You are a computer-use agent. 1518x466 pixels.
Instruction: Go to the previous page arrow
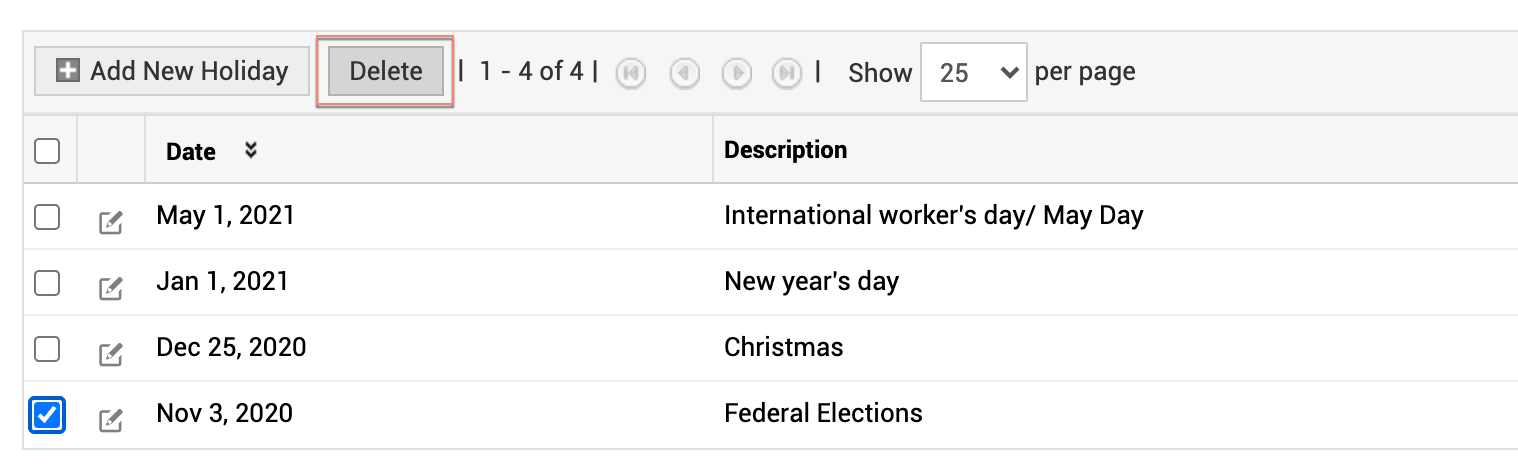(684, 73)
